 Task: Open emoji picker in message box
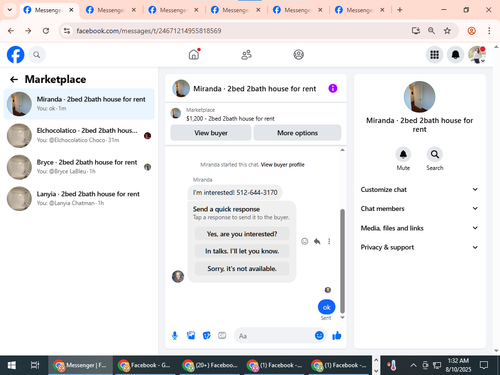coord(319,336)
